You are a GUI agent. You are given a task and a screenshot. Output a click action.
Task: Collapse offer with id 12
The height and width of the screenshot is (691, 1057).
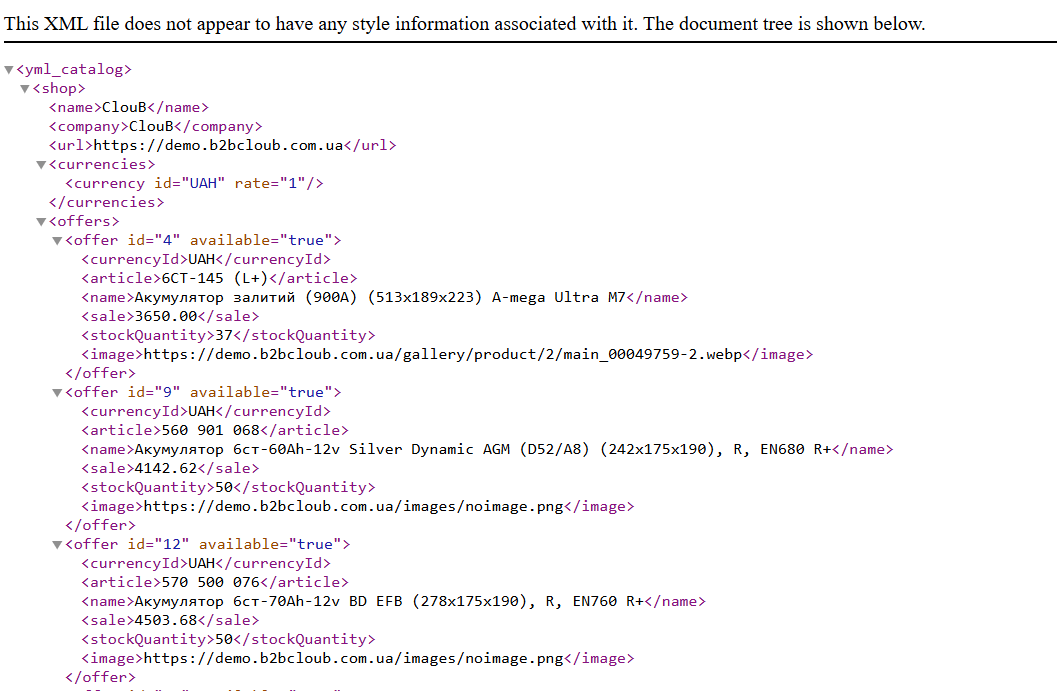click(x=57, y=545)
